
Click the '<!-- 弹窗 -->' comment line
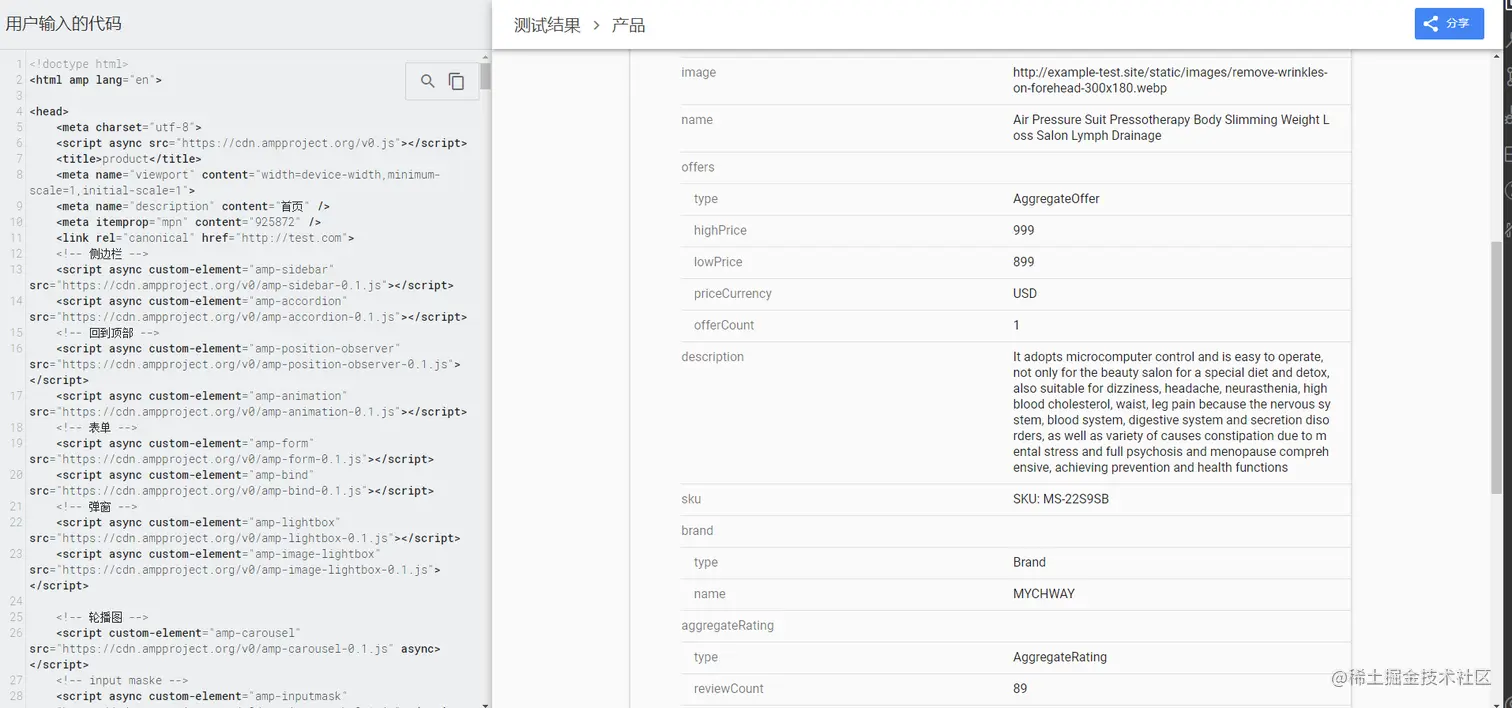coord(96,507)
